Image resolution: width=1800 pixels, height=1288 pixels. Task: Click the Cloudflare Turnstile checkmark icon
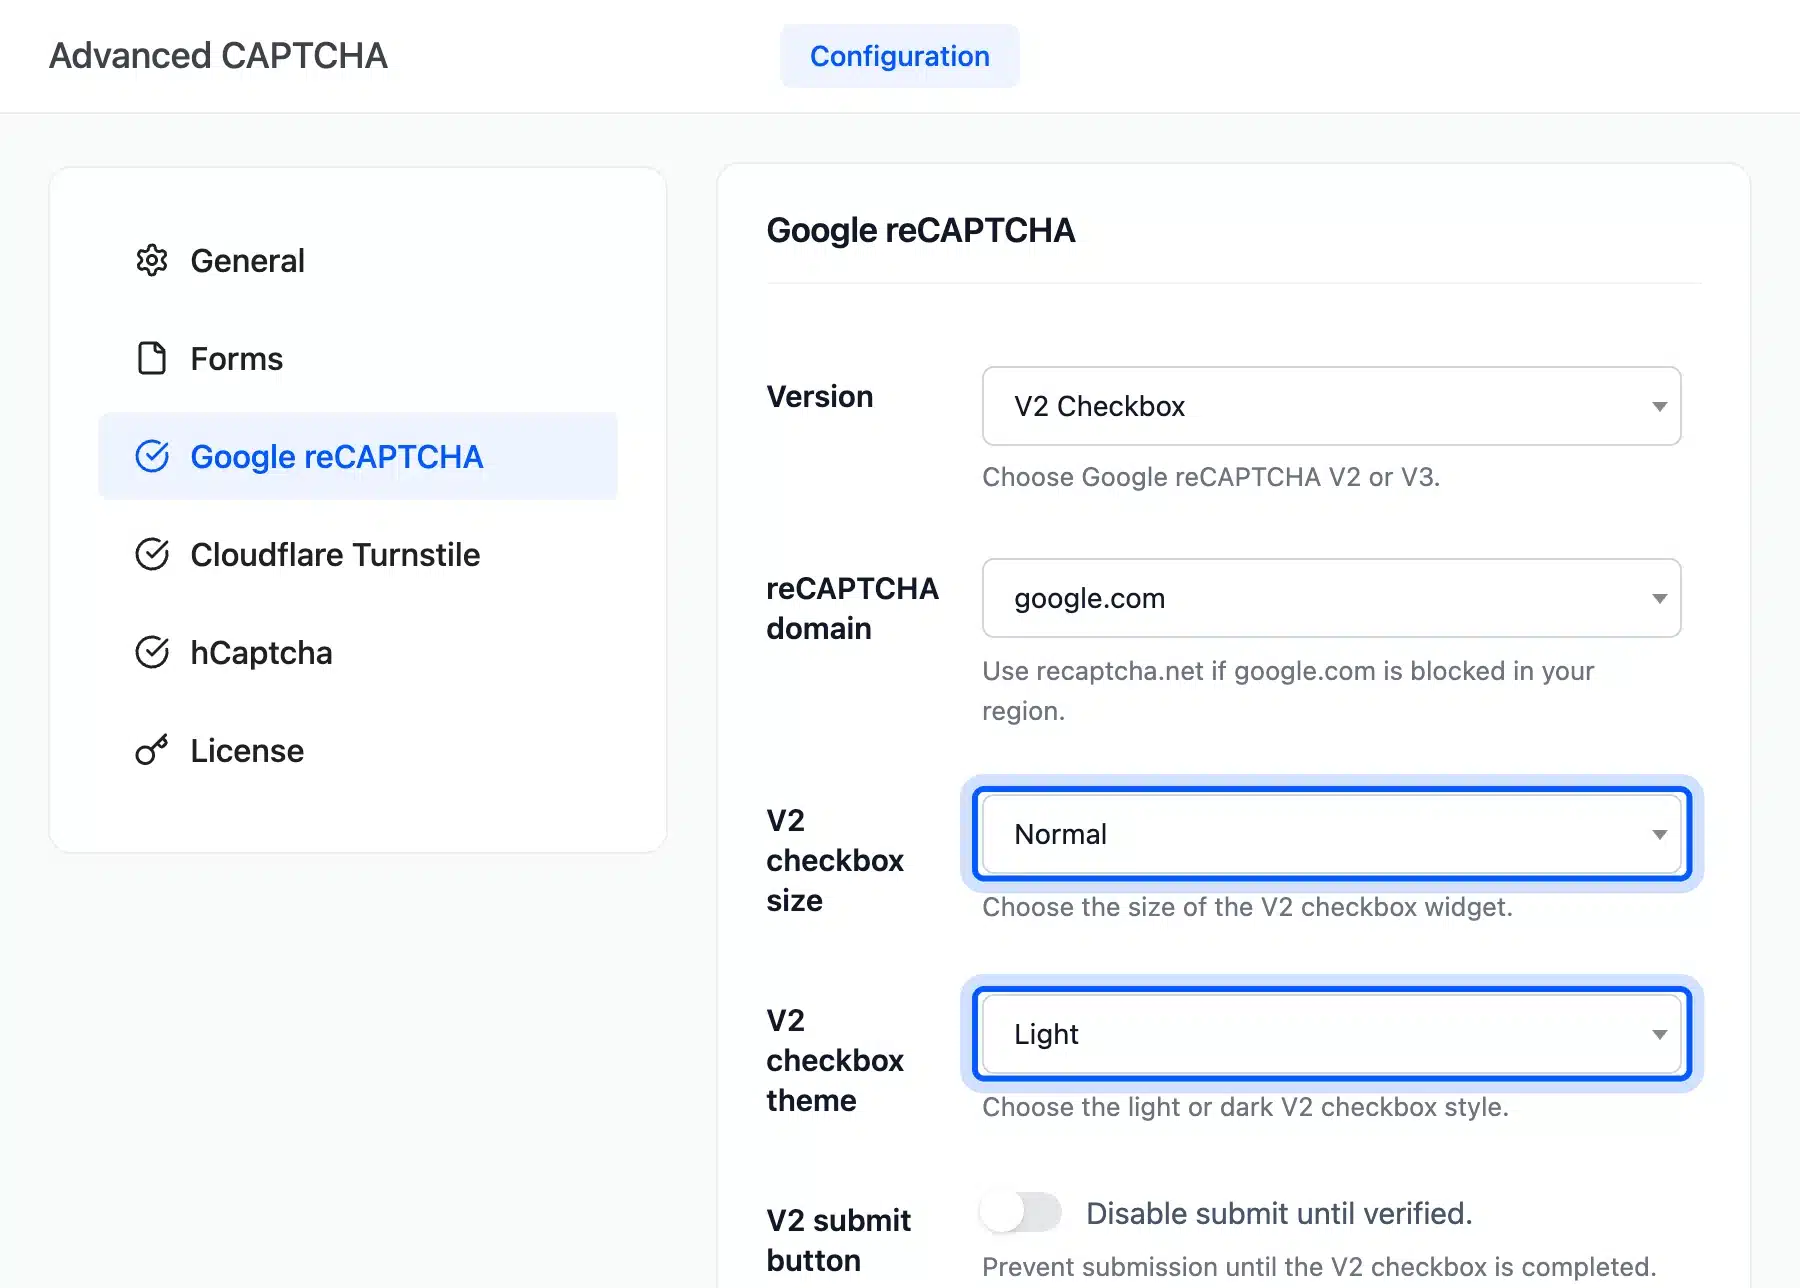(x=152, y=554)
